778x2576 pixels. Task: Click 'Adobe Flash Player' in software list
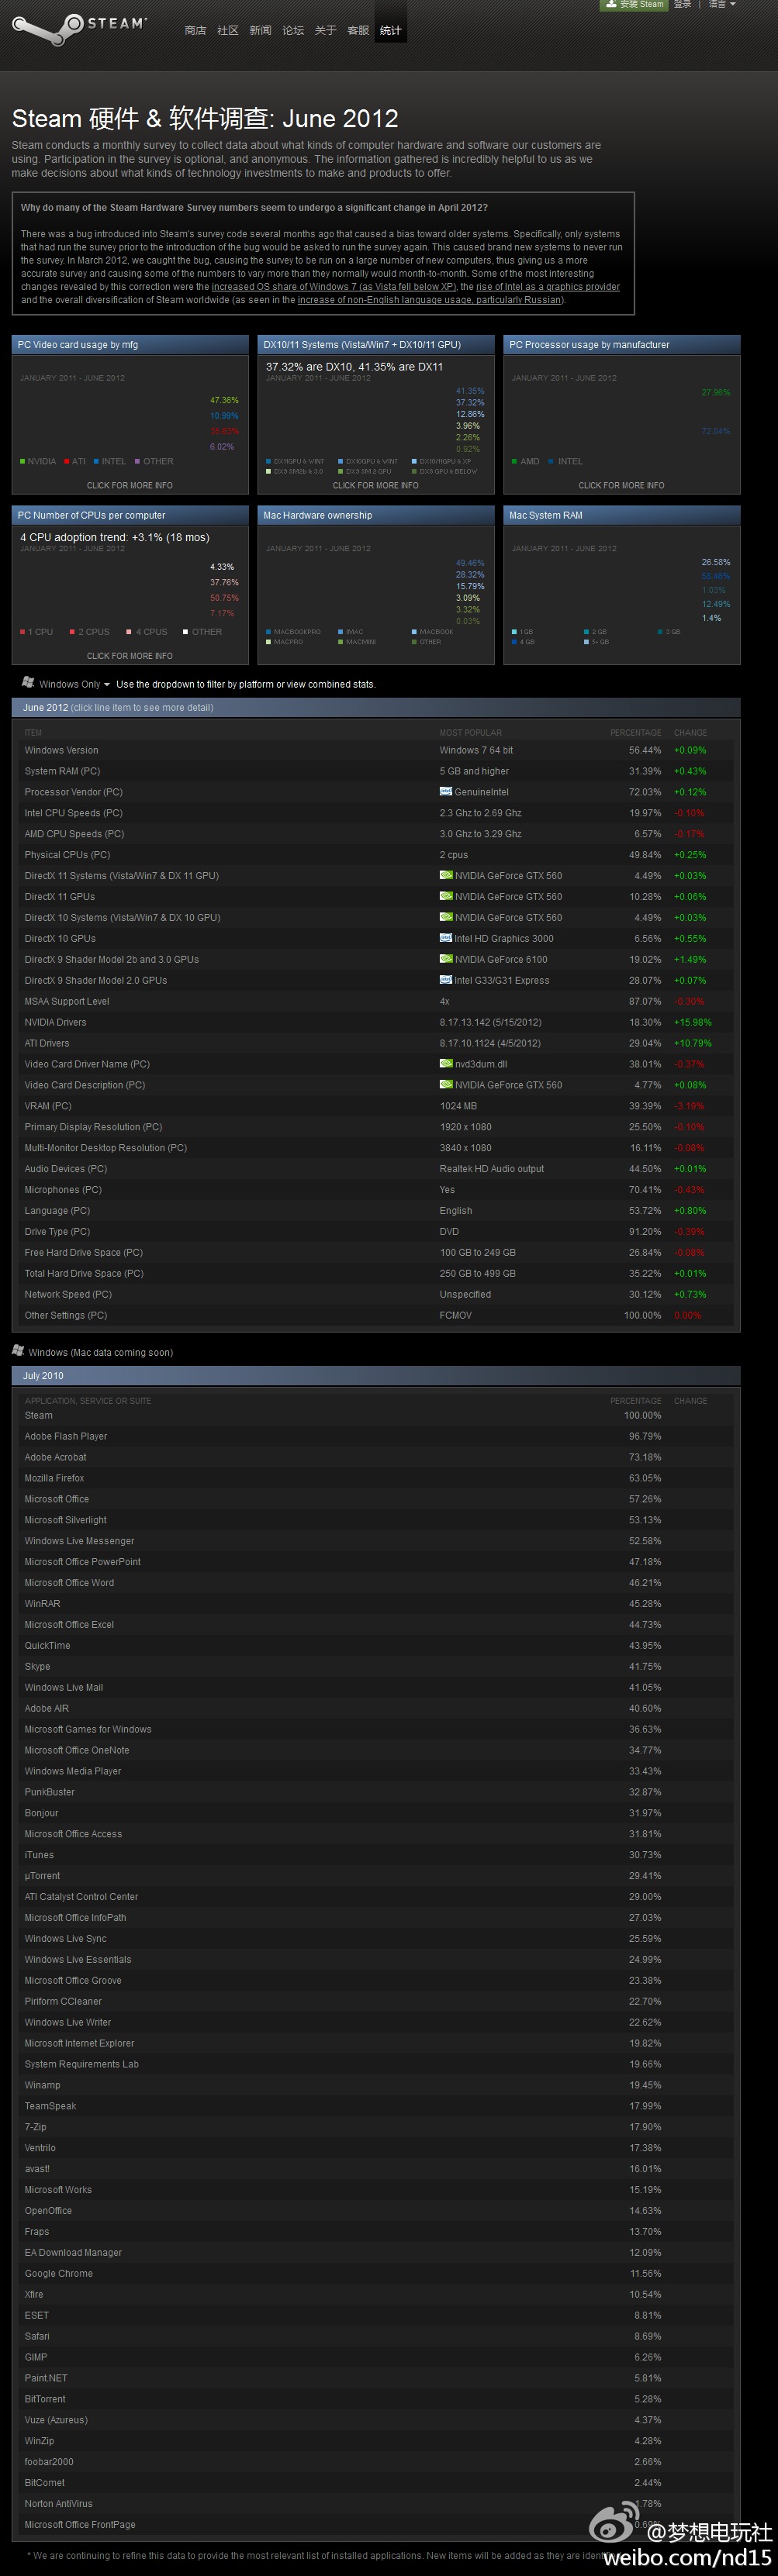point(66,1436)
